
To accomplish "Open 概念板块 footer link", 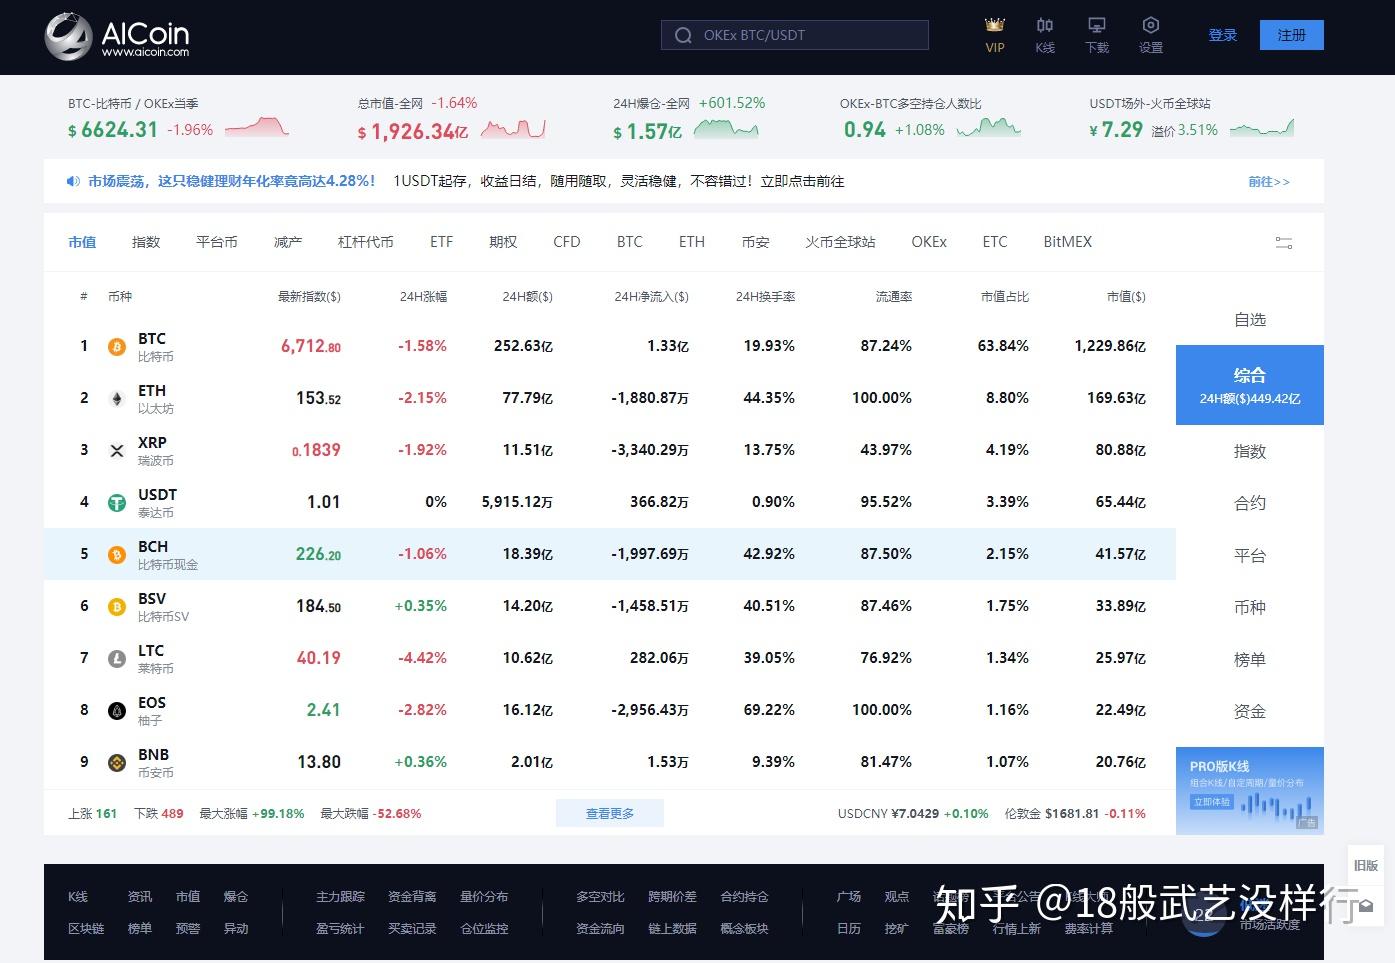I will coord(744,929).
